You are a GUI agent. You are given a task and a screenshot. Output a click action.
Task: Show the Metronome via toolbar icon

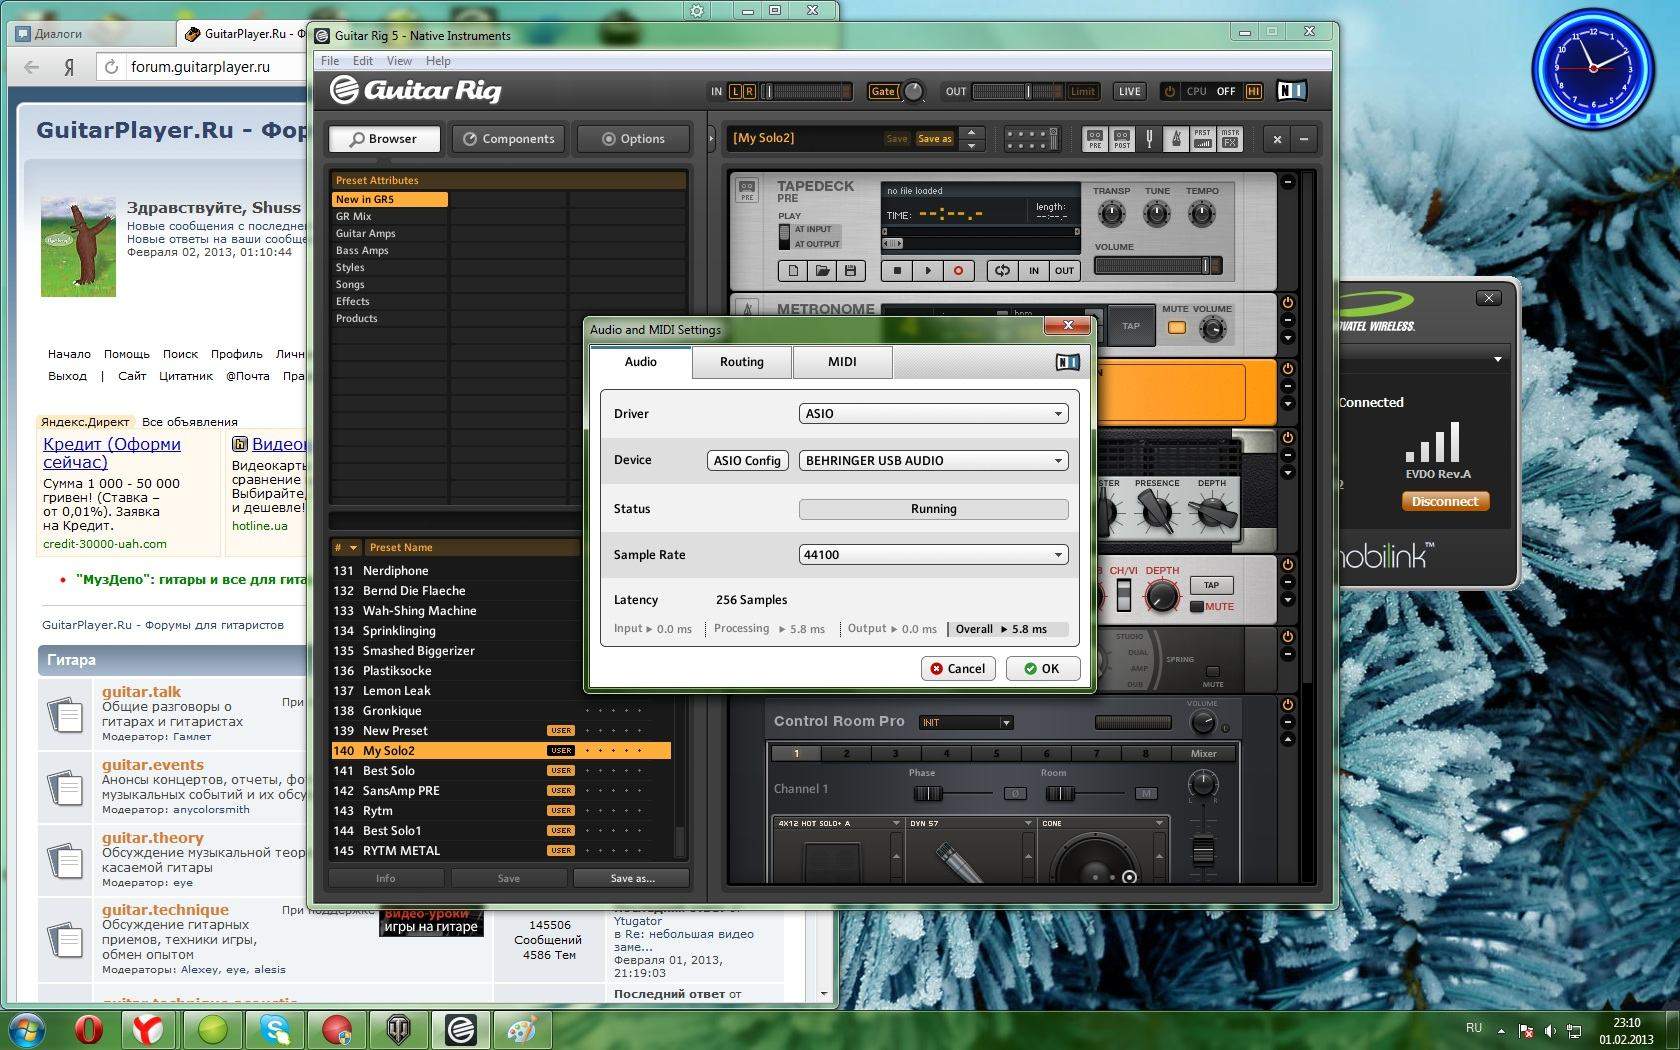point(1176,139)
